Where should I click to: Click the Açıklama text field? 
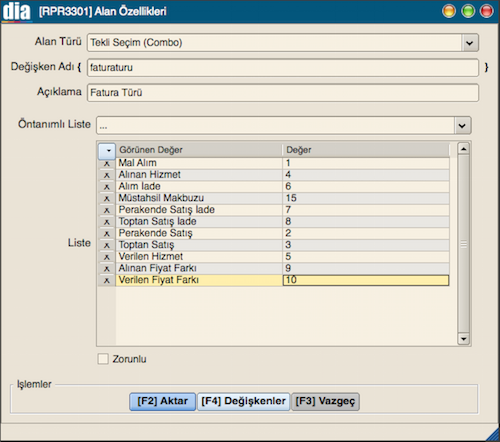[283, 93]
